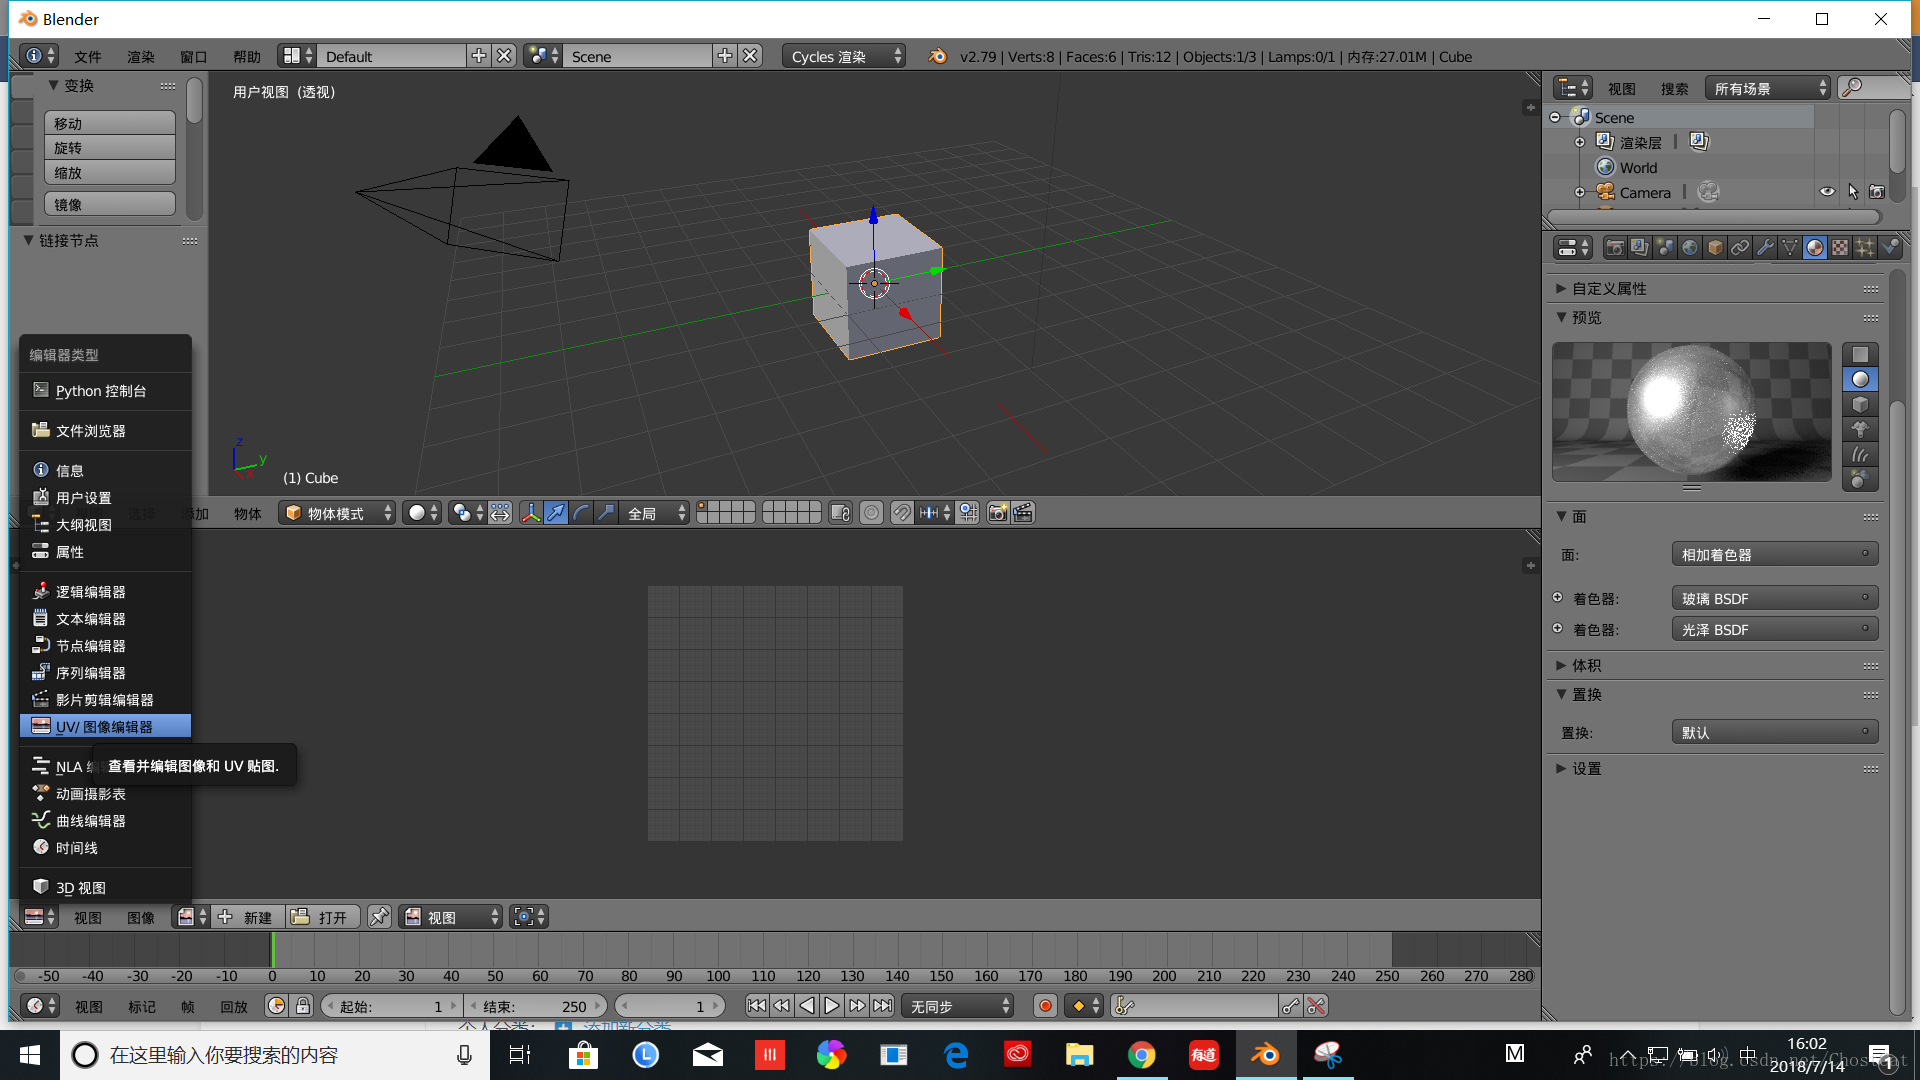This screenshot has height=1080, width=1920.
Task: Click Rotate button 旋转
Action: point(110,147)
